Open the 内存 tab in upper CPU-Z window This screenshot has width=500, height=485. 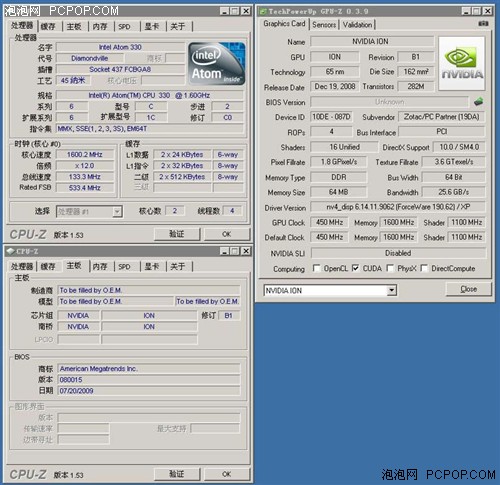pyautogui.click(x=100, y=26)
